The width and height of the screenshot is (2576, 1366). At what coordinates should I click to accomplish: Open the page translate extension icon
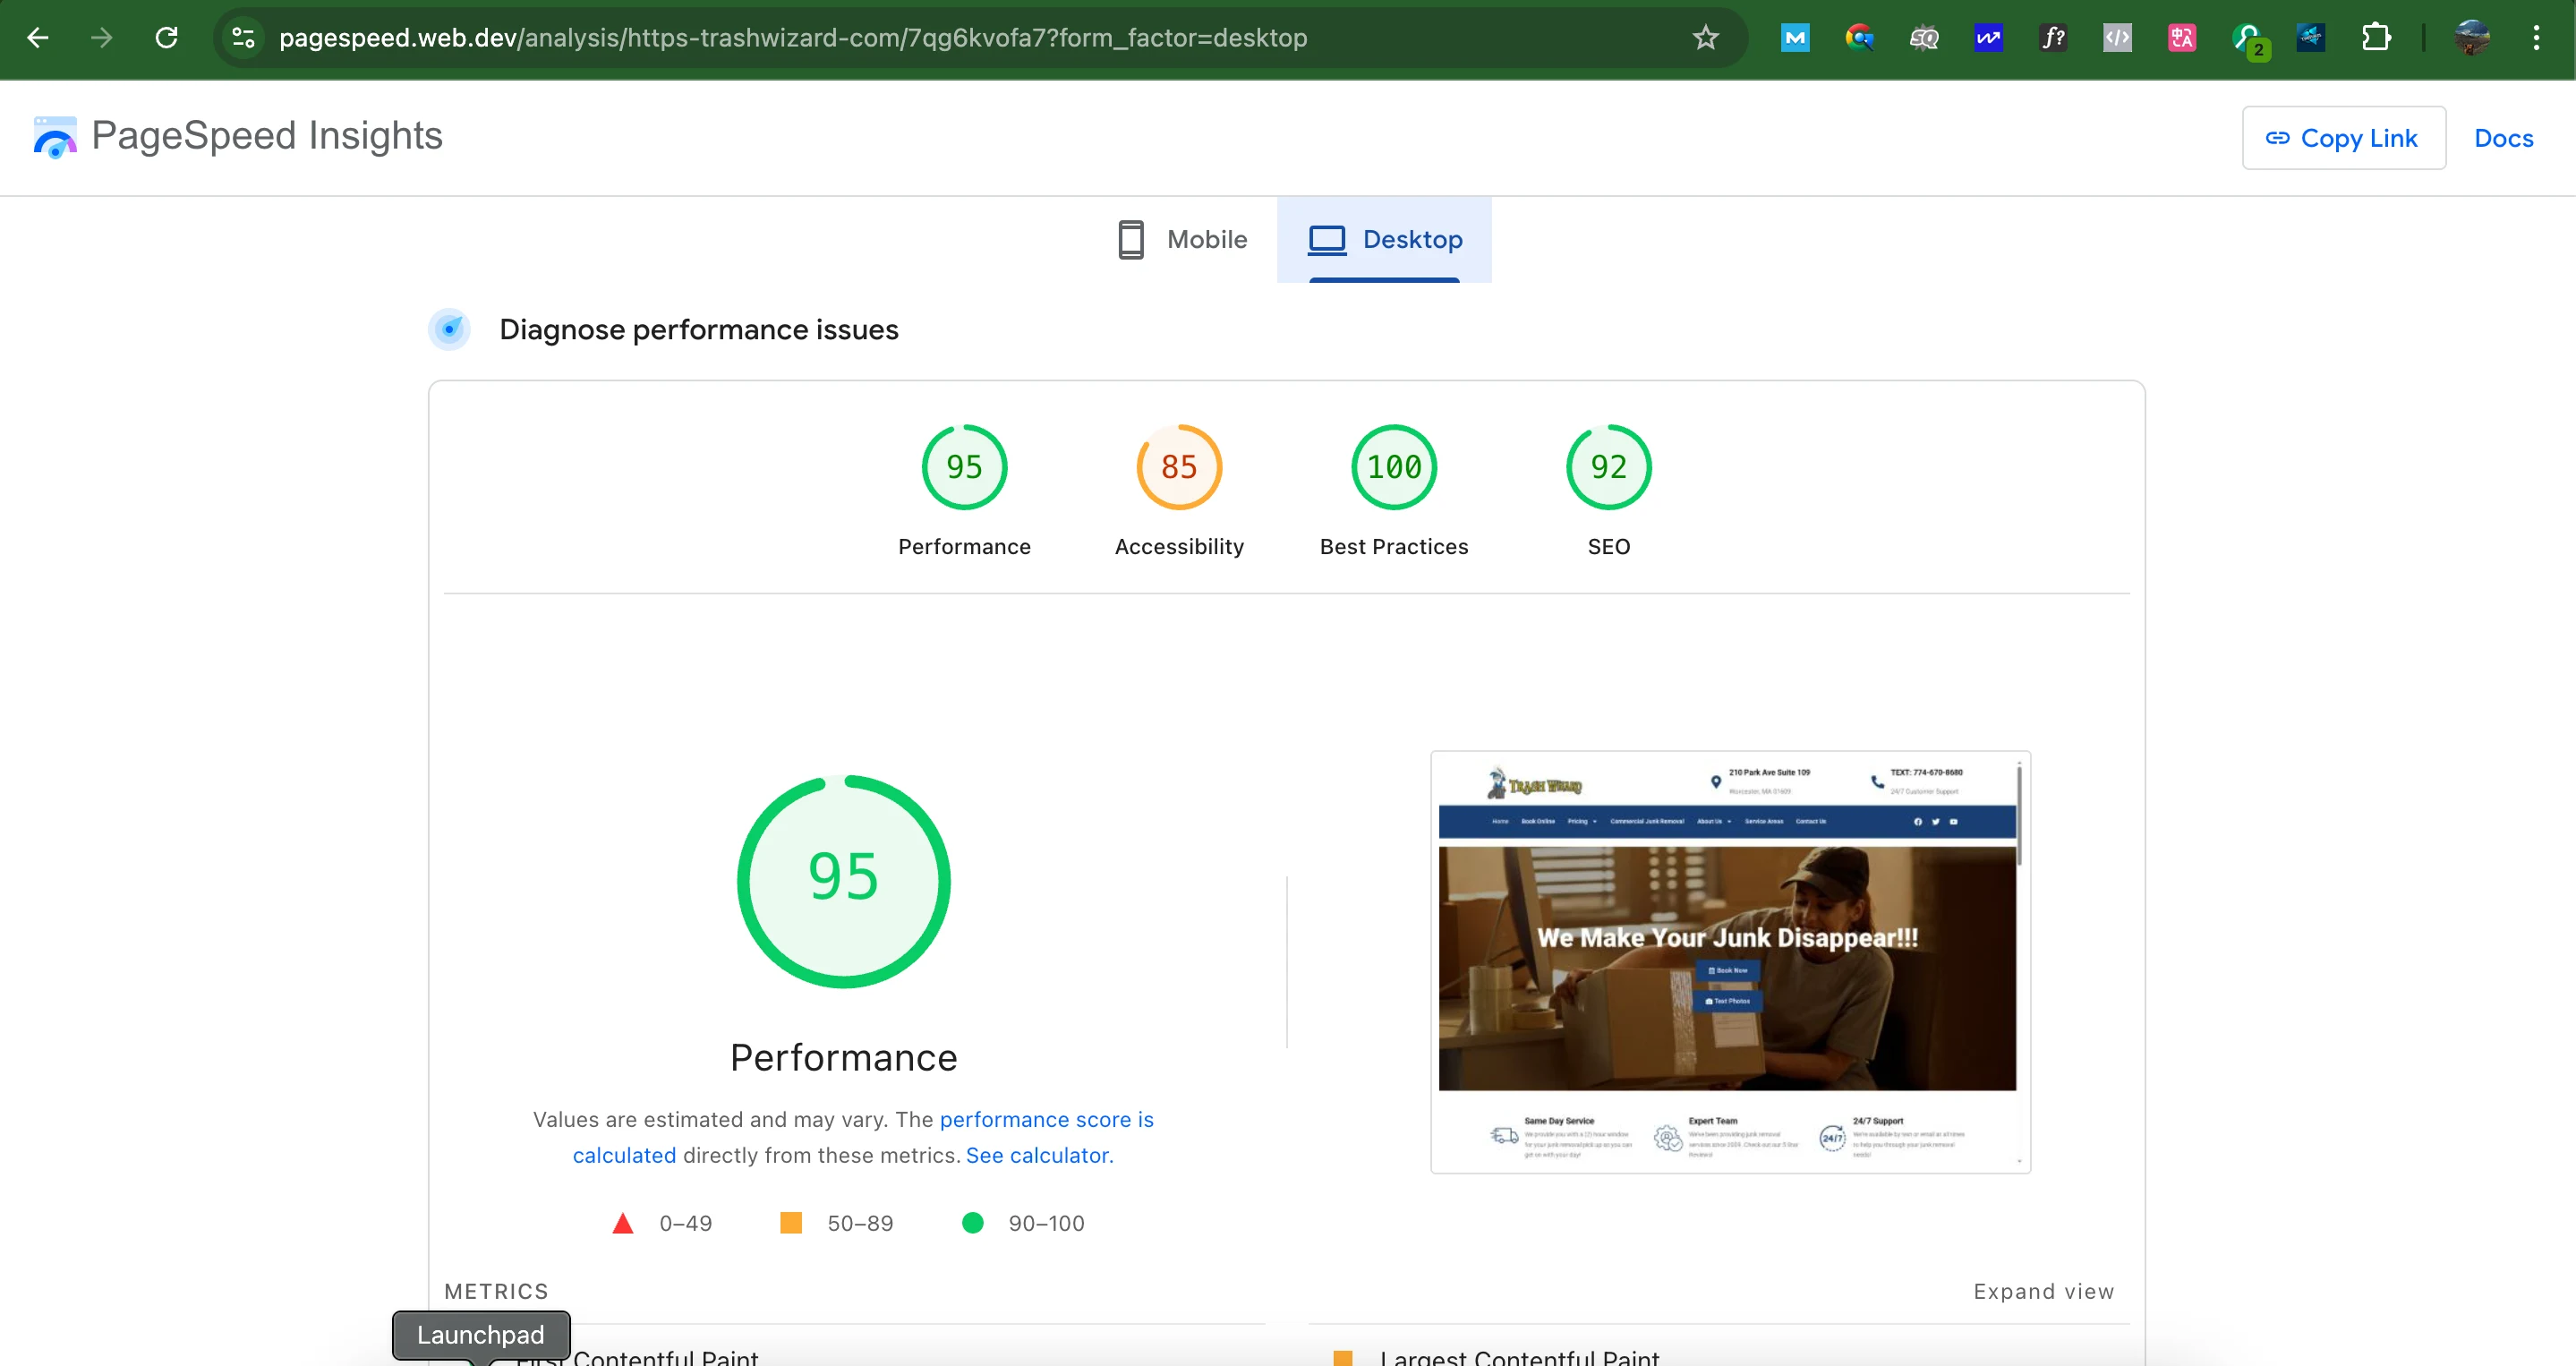[x=2182, y=38]
